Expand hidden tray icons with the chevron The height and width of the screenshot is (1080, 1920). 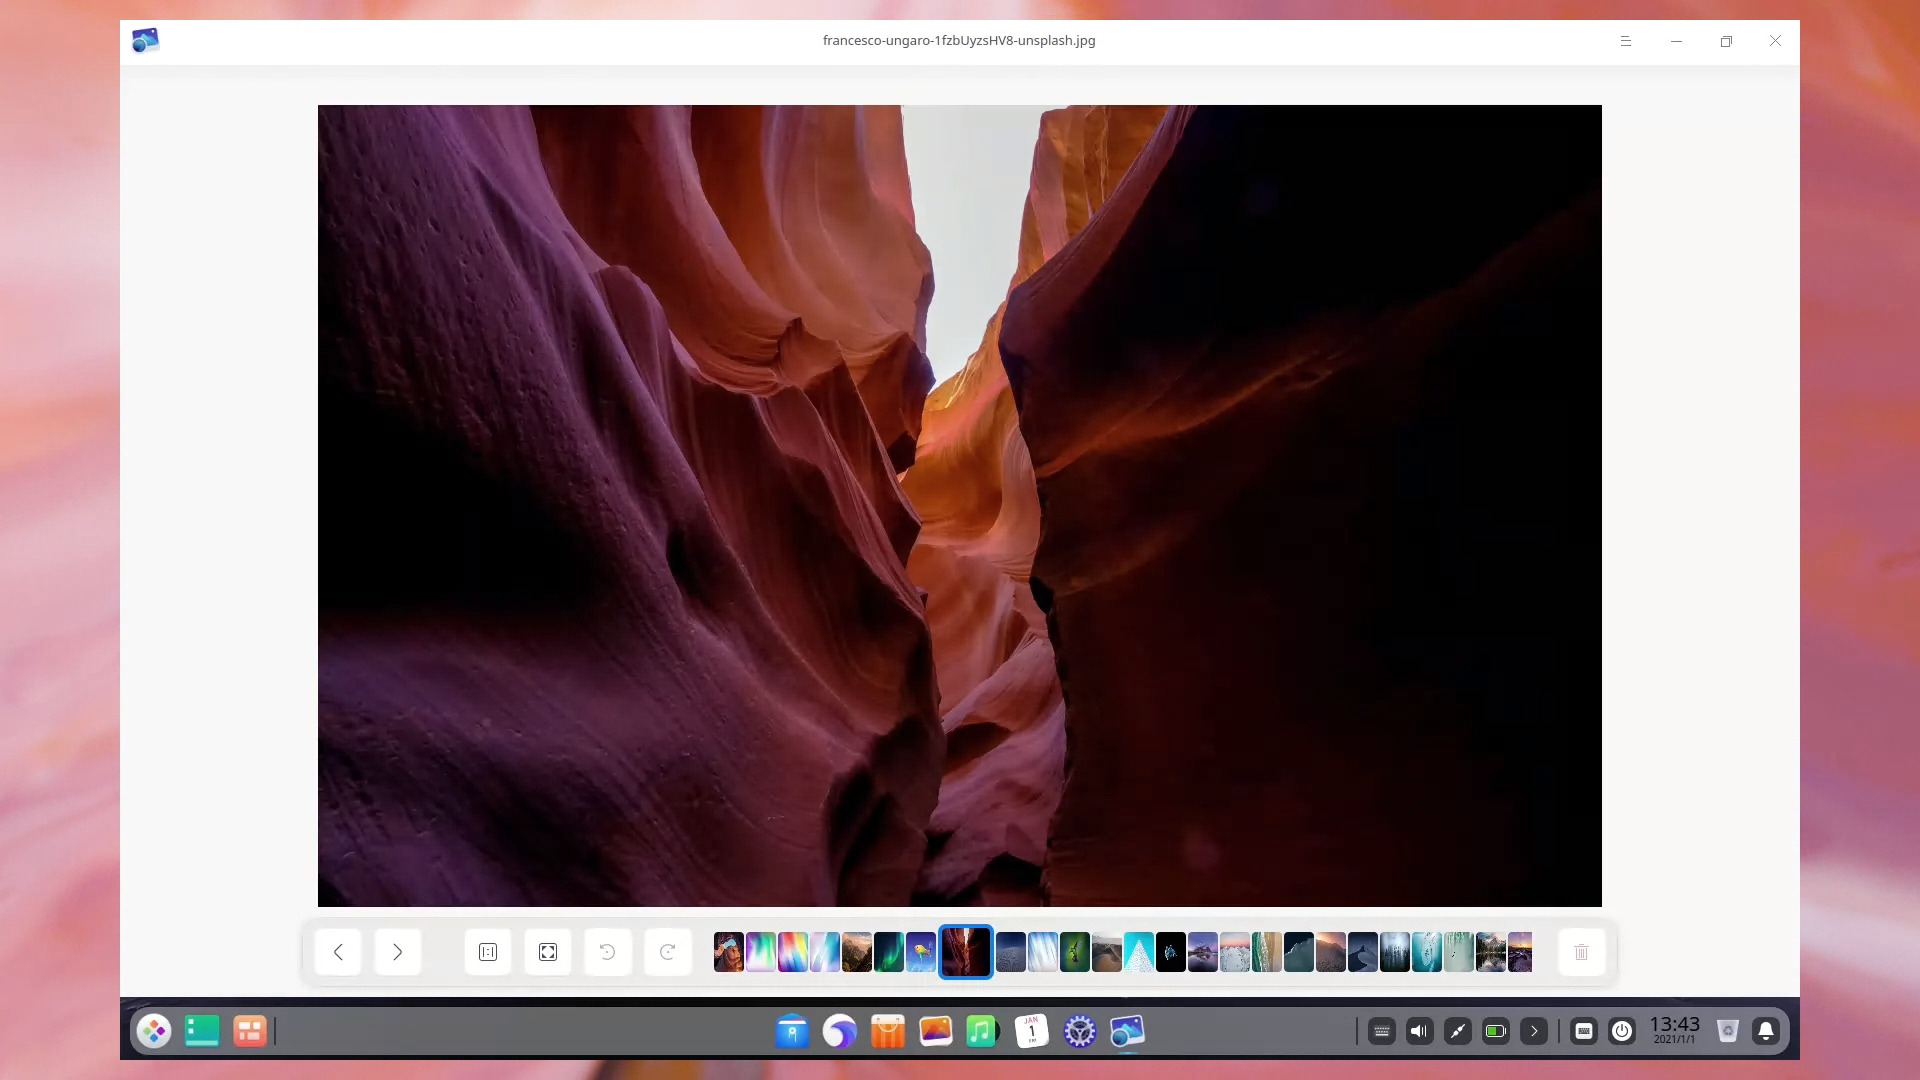[1534, 1031]
